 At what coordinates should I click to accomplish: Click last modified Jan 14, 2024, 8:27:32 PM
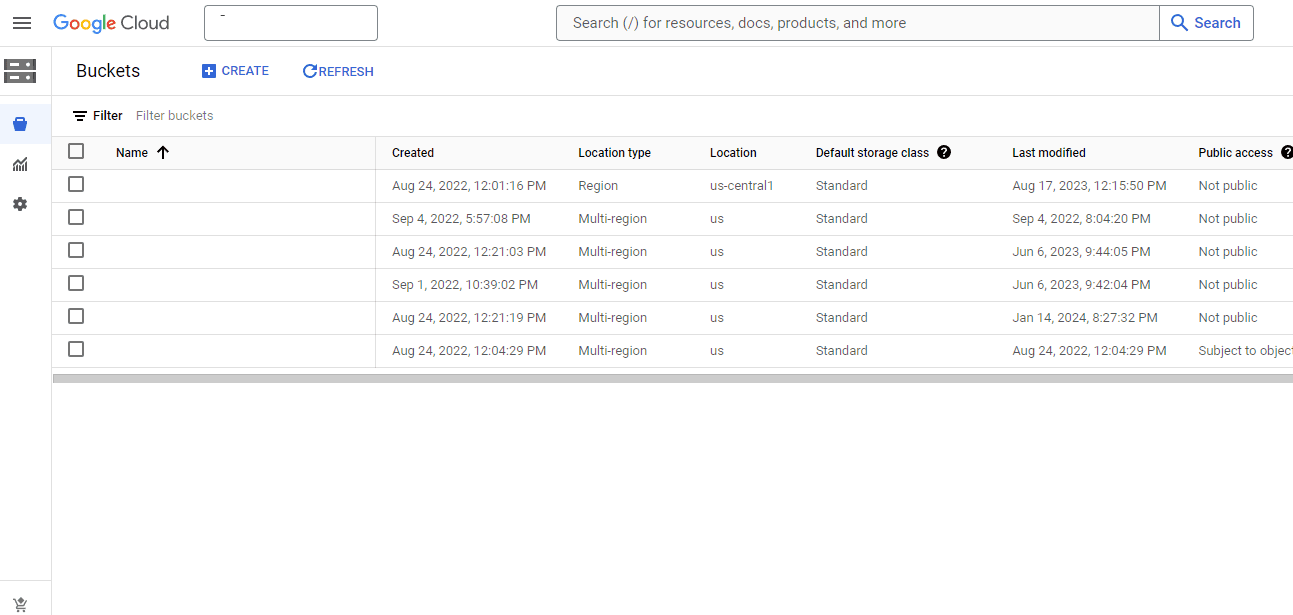(1085, 318)
